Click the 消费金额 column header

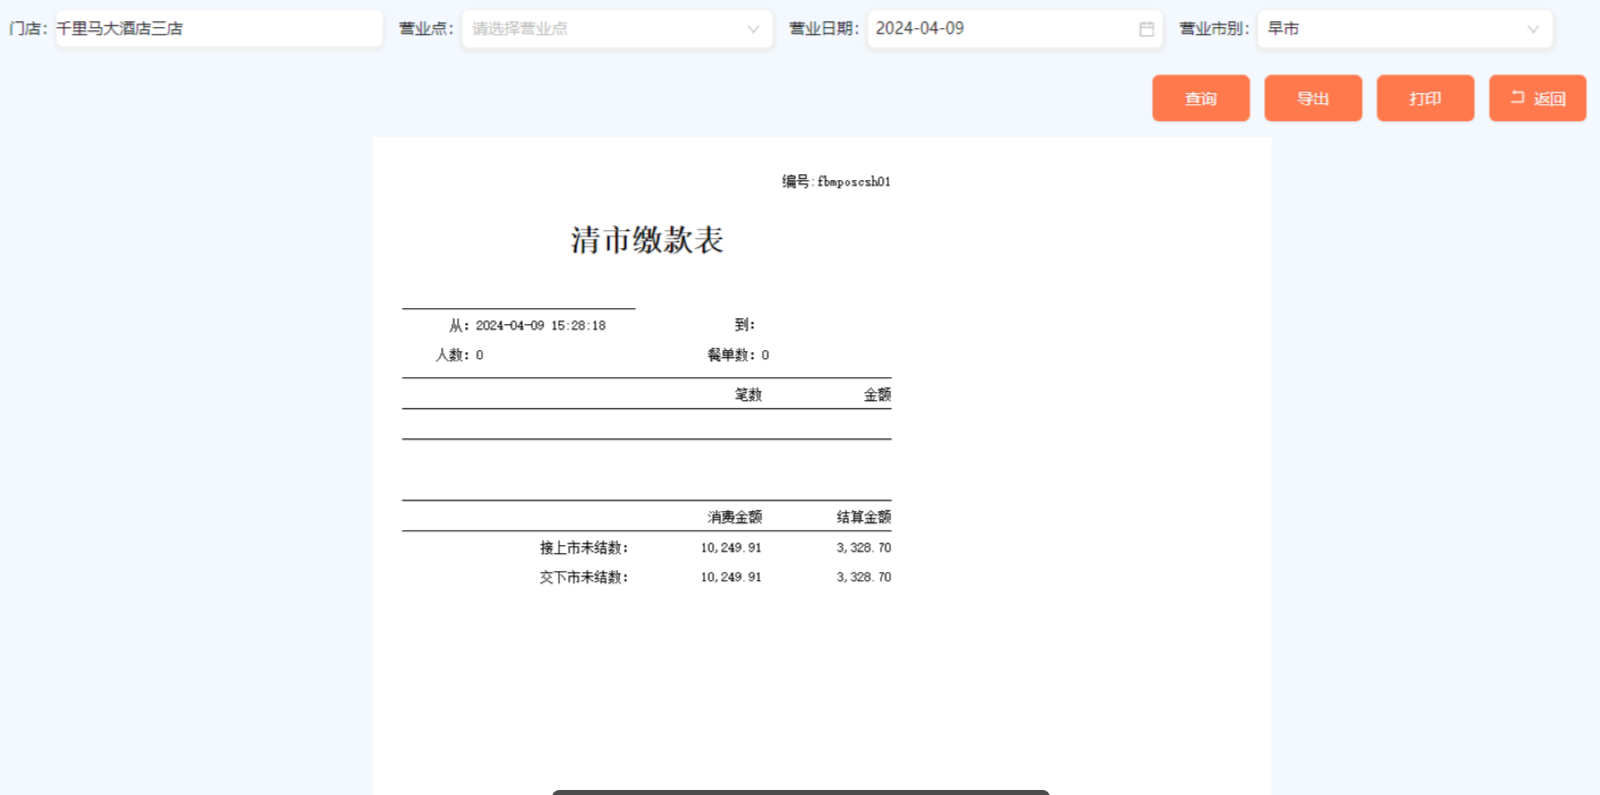tap(734, 517)
